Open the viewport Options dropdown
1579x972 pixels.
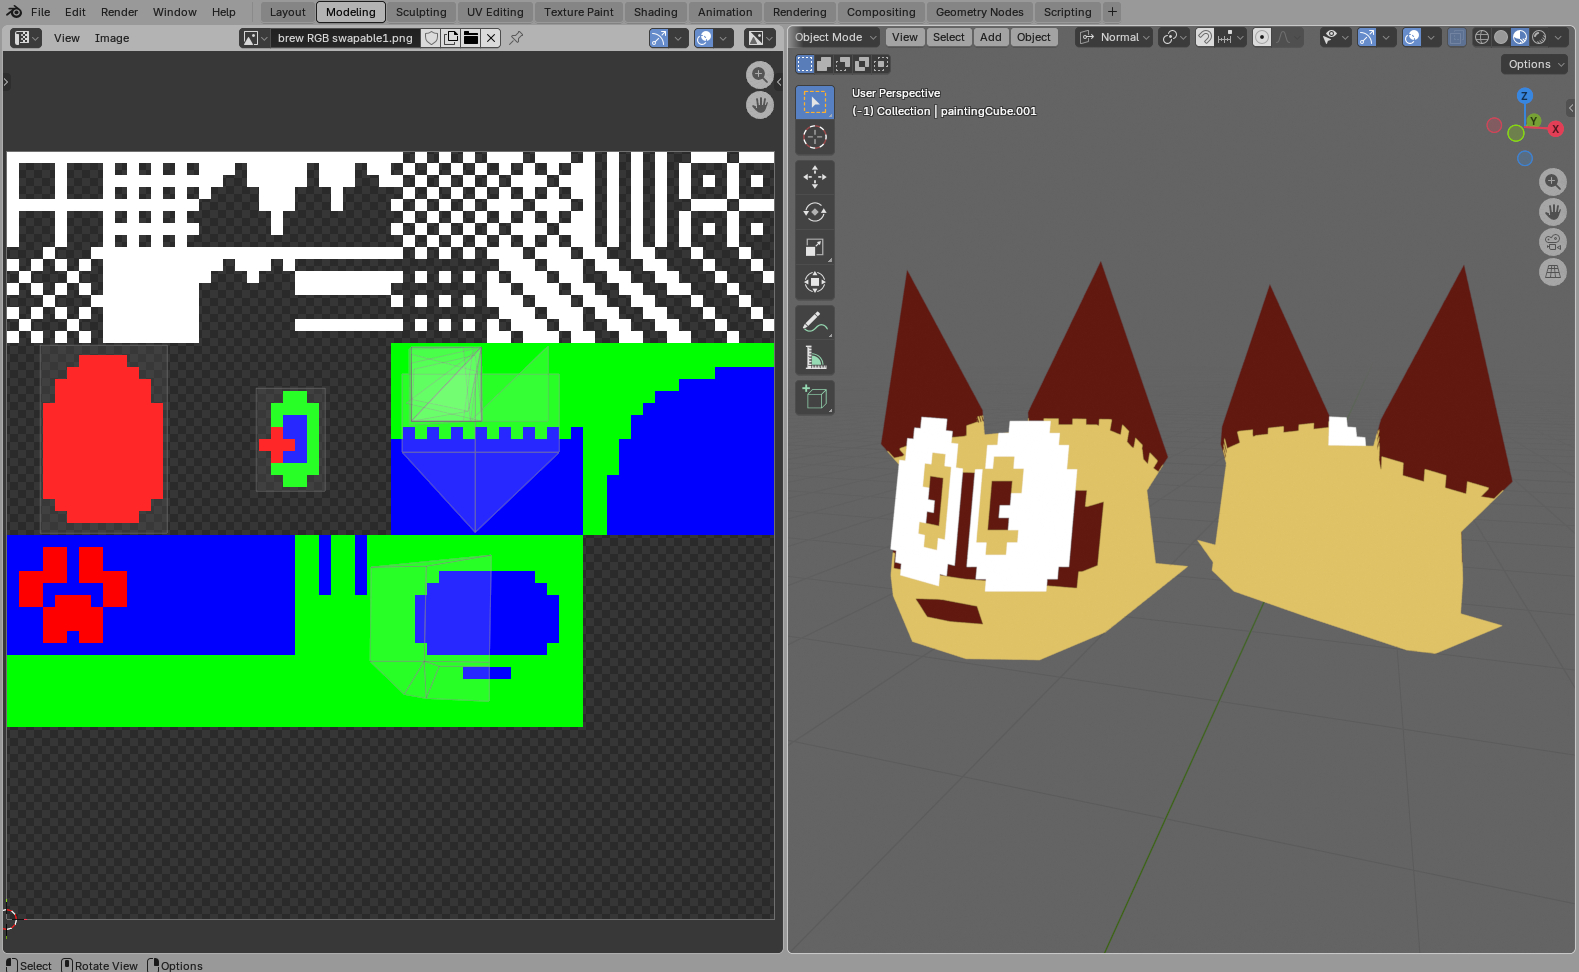(1534, 64)
